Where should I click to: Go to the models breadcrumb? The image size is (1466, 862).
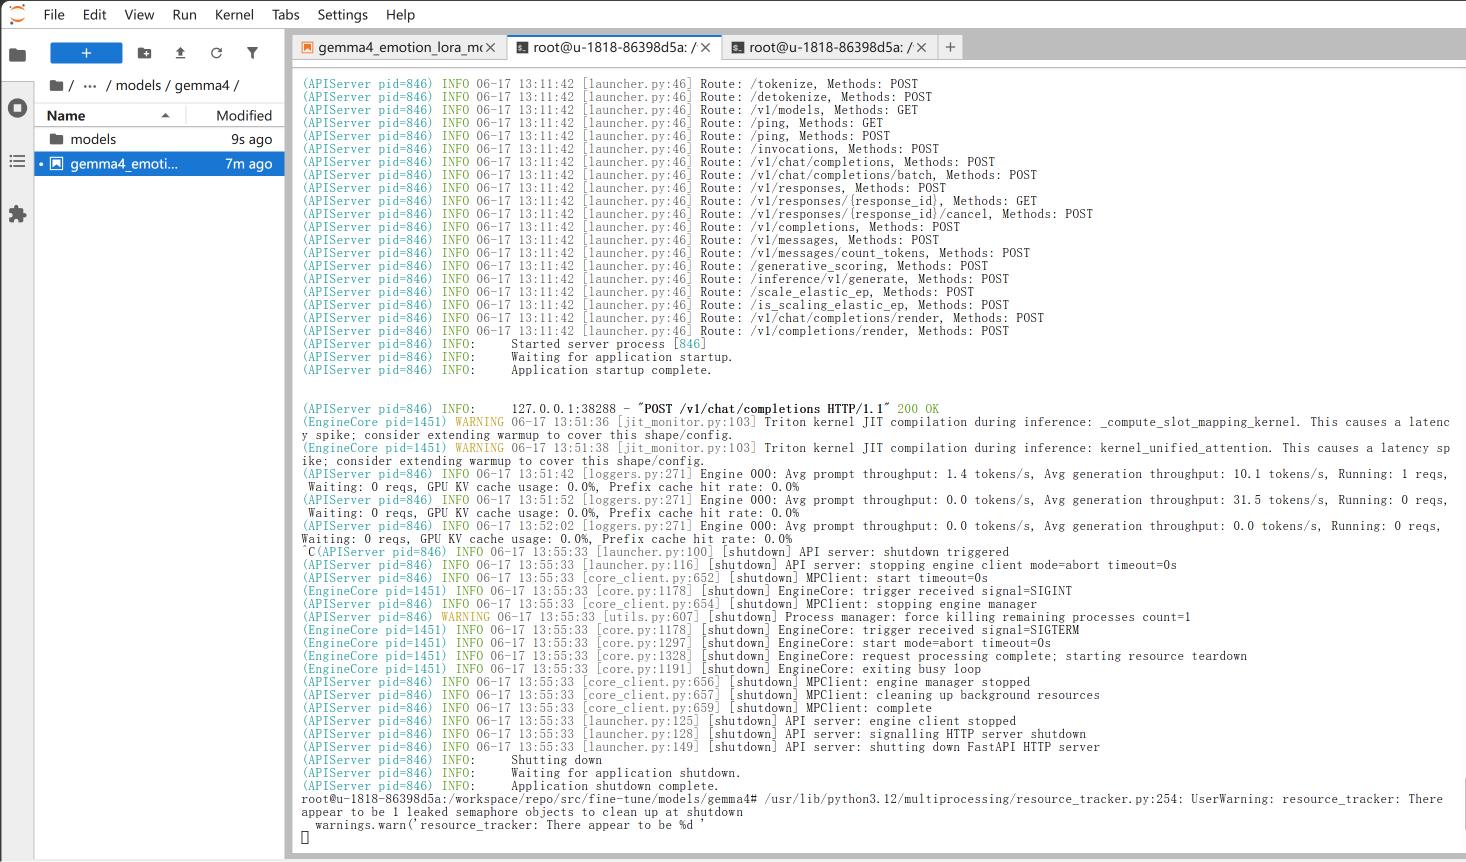click(138, 86)
